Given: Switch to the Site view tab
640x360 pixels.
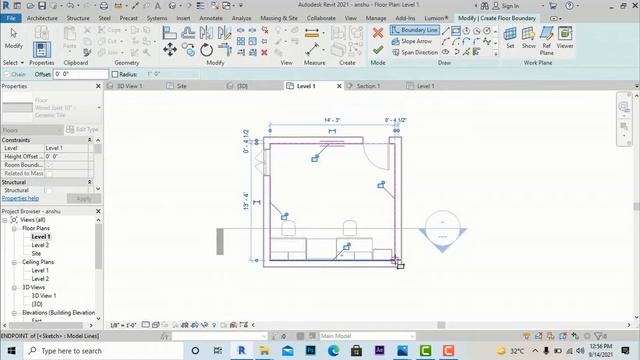Looking at the screenshot, I should click(182, 86).
